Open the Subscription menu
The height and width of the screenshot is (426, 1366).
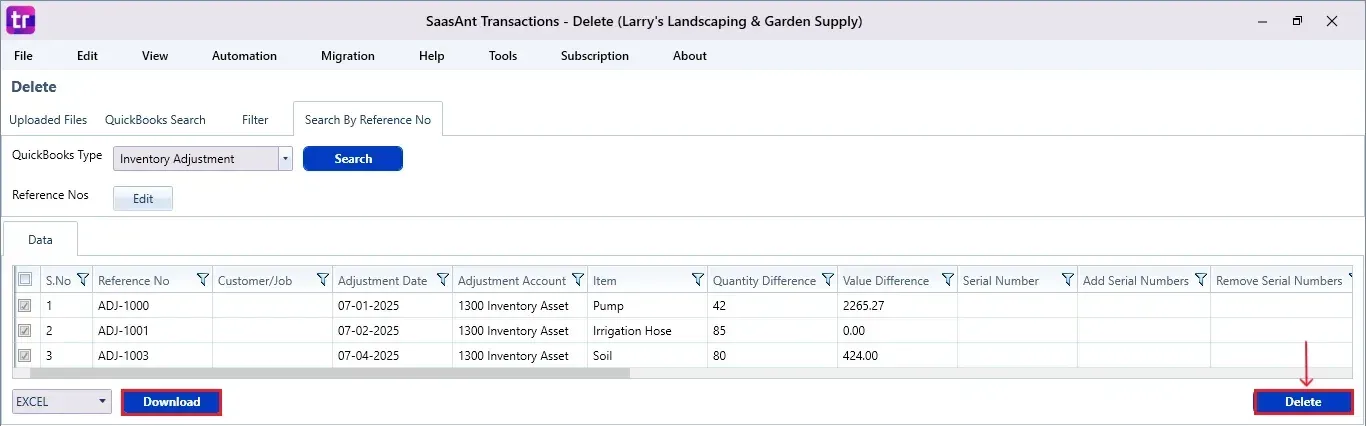595,56
